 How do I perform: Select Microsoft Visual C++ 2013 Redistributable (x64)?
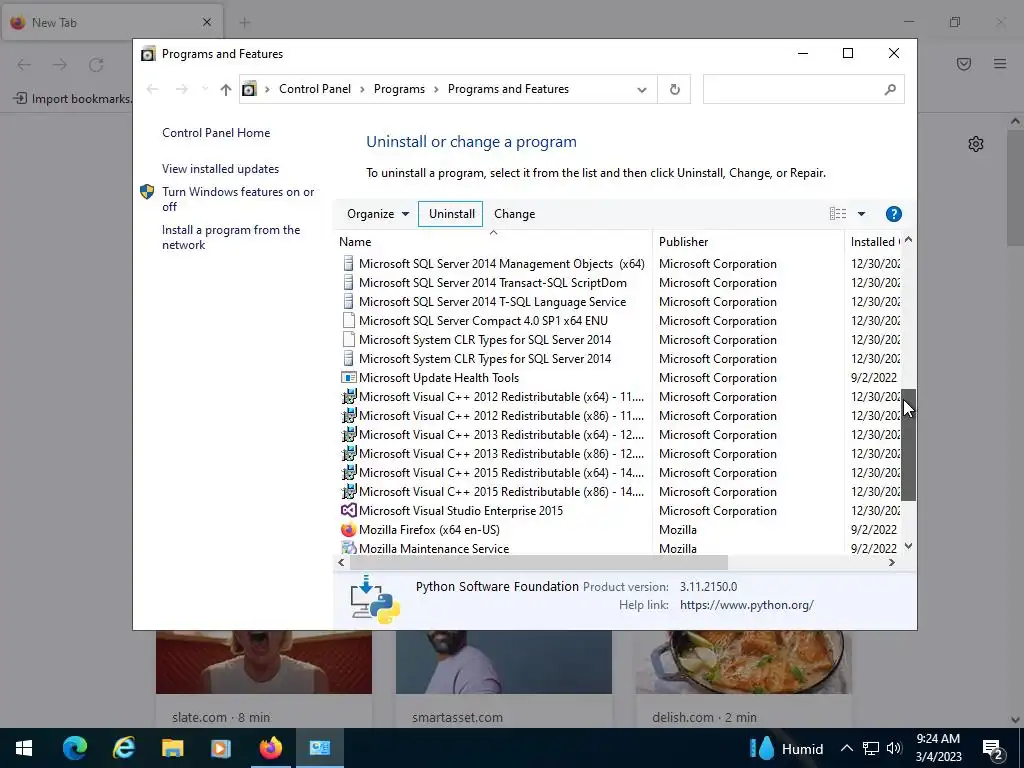[501, 435]
